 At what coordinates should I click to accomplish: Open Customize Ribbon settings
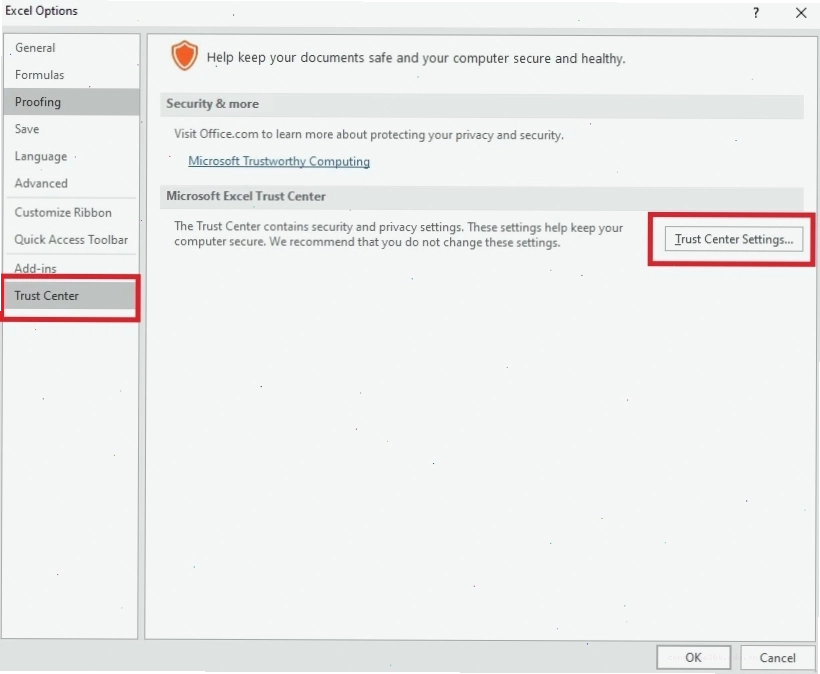click(71, 212)
